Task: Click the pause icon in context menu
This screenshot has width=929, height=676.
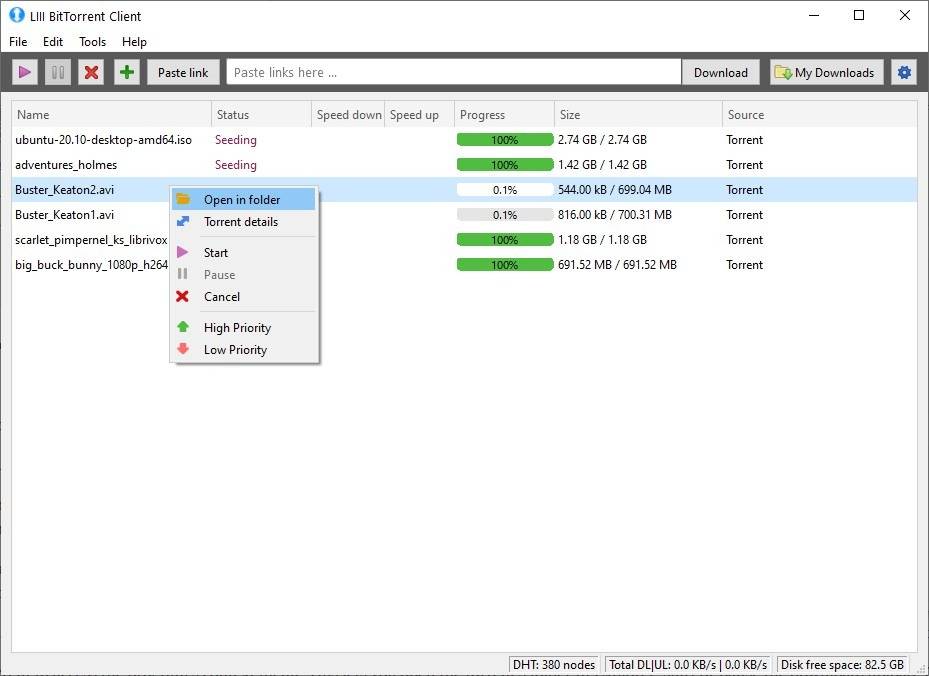Action: [183, 274]
